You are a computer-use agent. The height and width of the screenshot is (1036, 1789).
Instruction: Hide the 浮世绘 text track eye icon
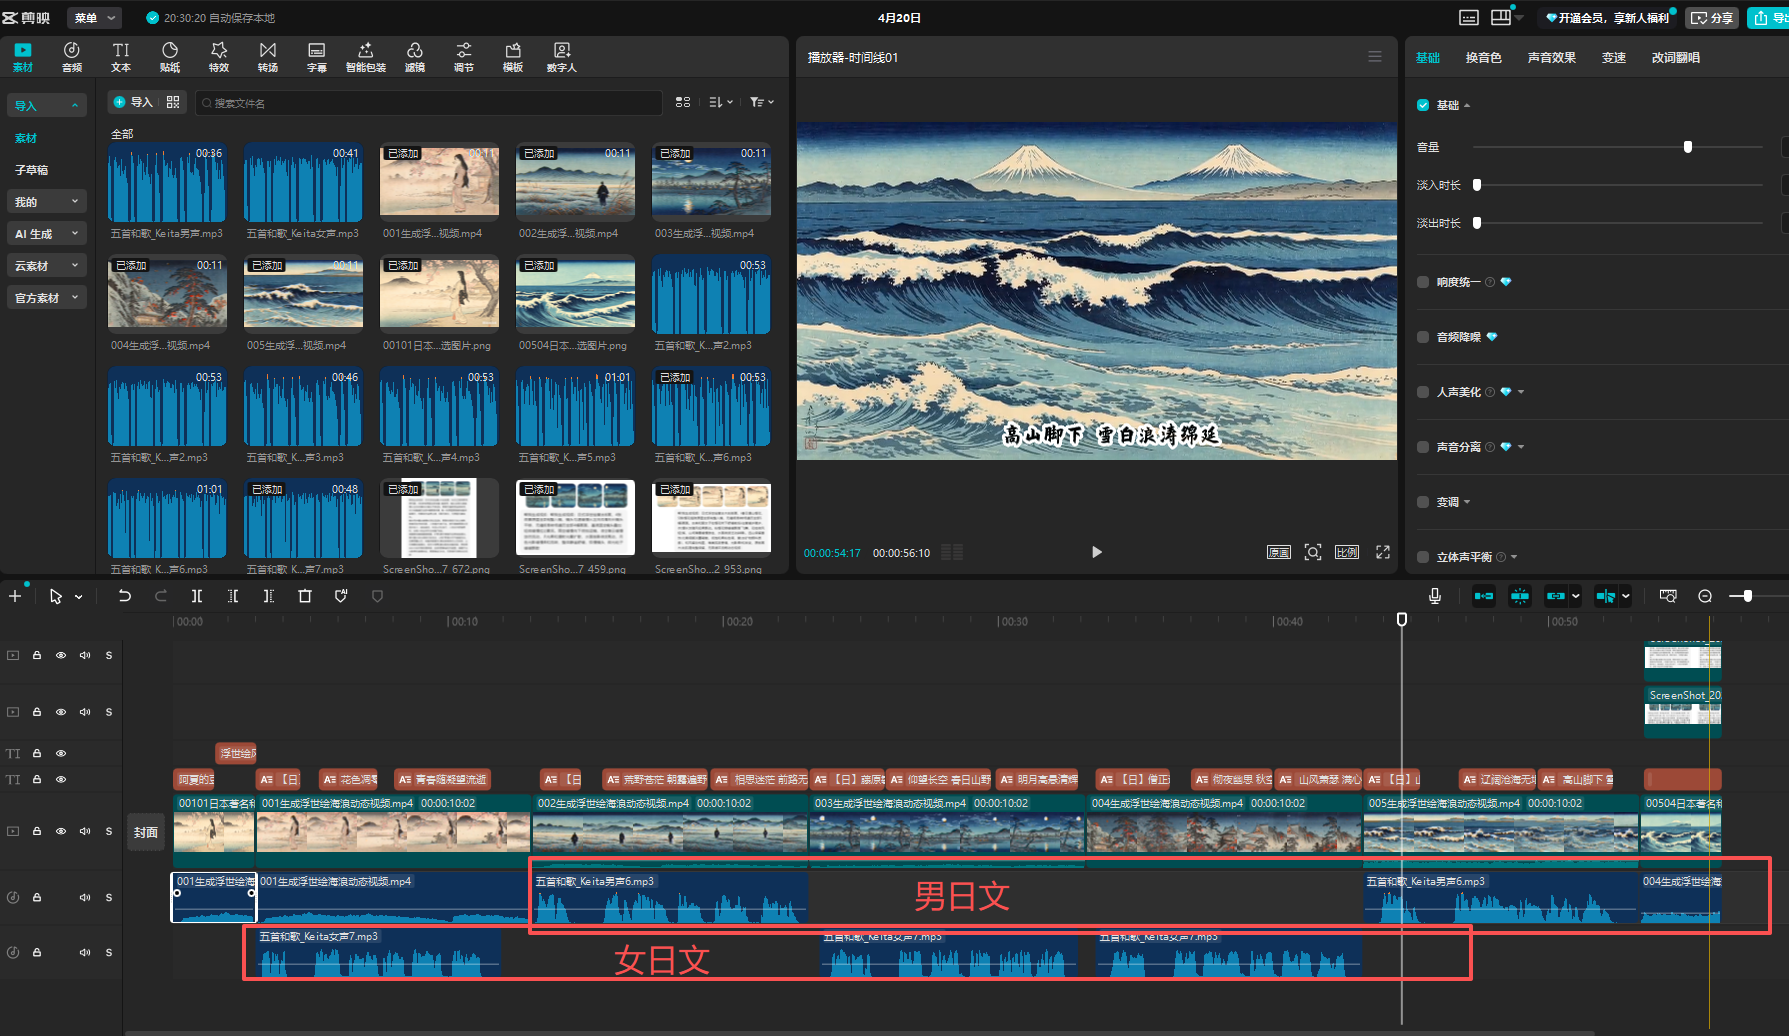(61, 753)
